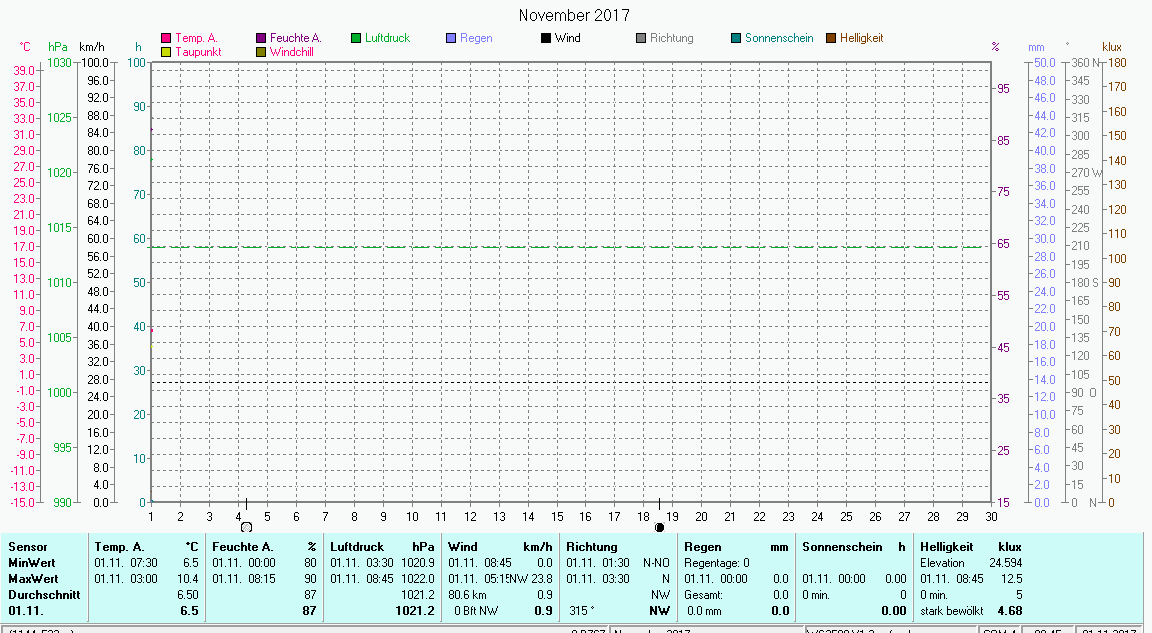Click the gray Richtung legend square

tap(641, 39)
